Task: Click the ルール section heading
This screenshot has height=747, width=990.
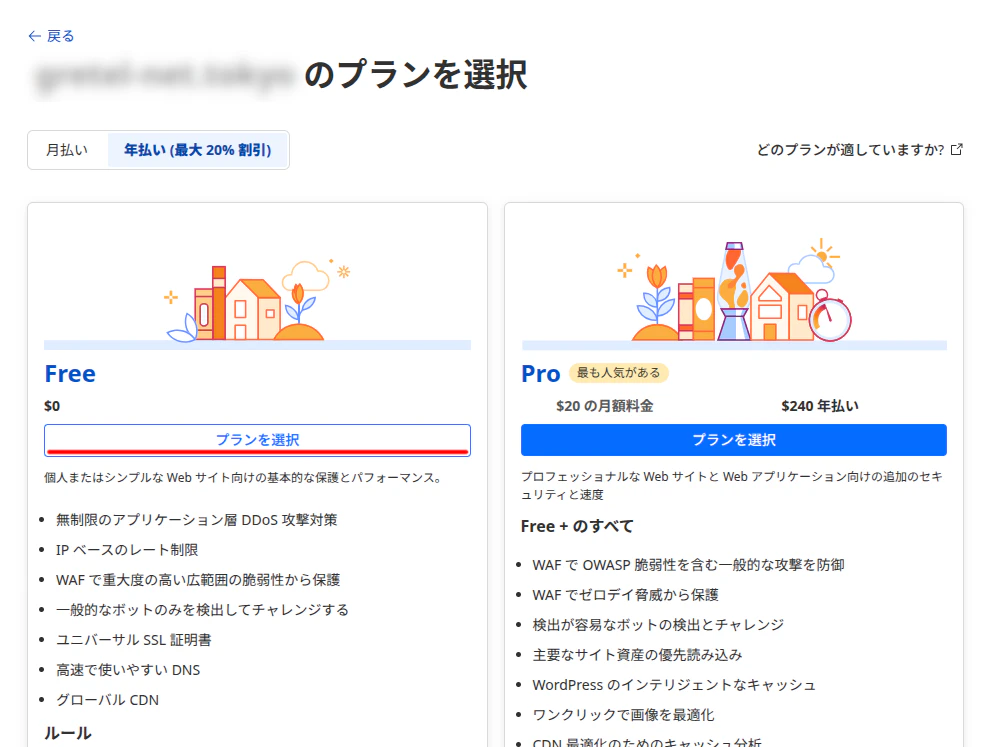Action: coord(68,733)
